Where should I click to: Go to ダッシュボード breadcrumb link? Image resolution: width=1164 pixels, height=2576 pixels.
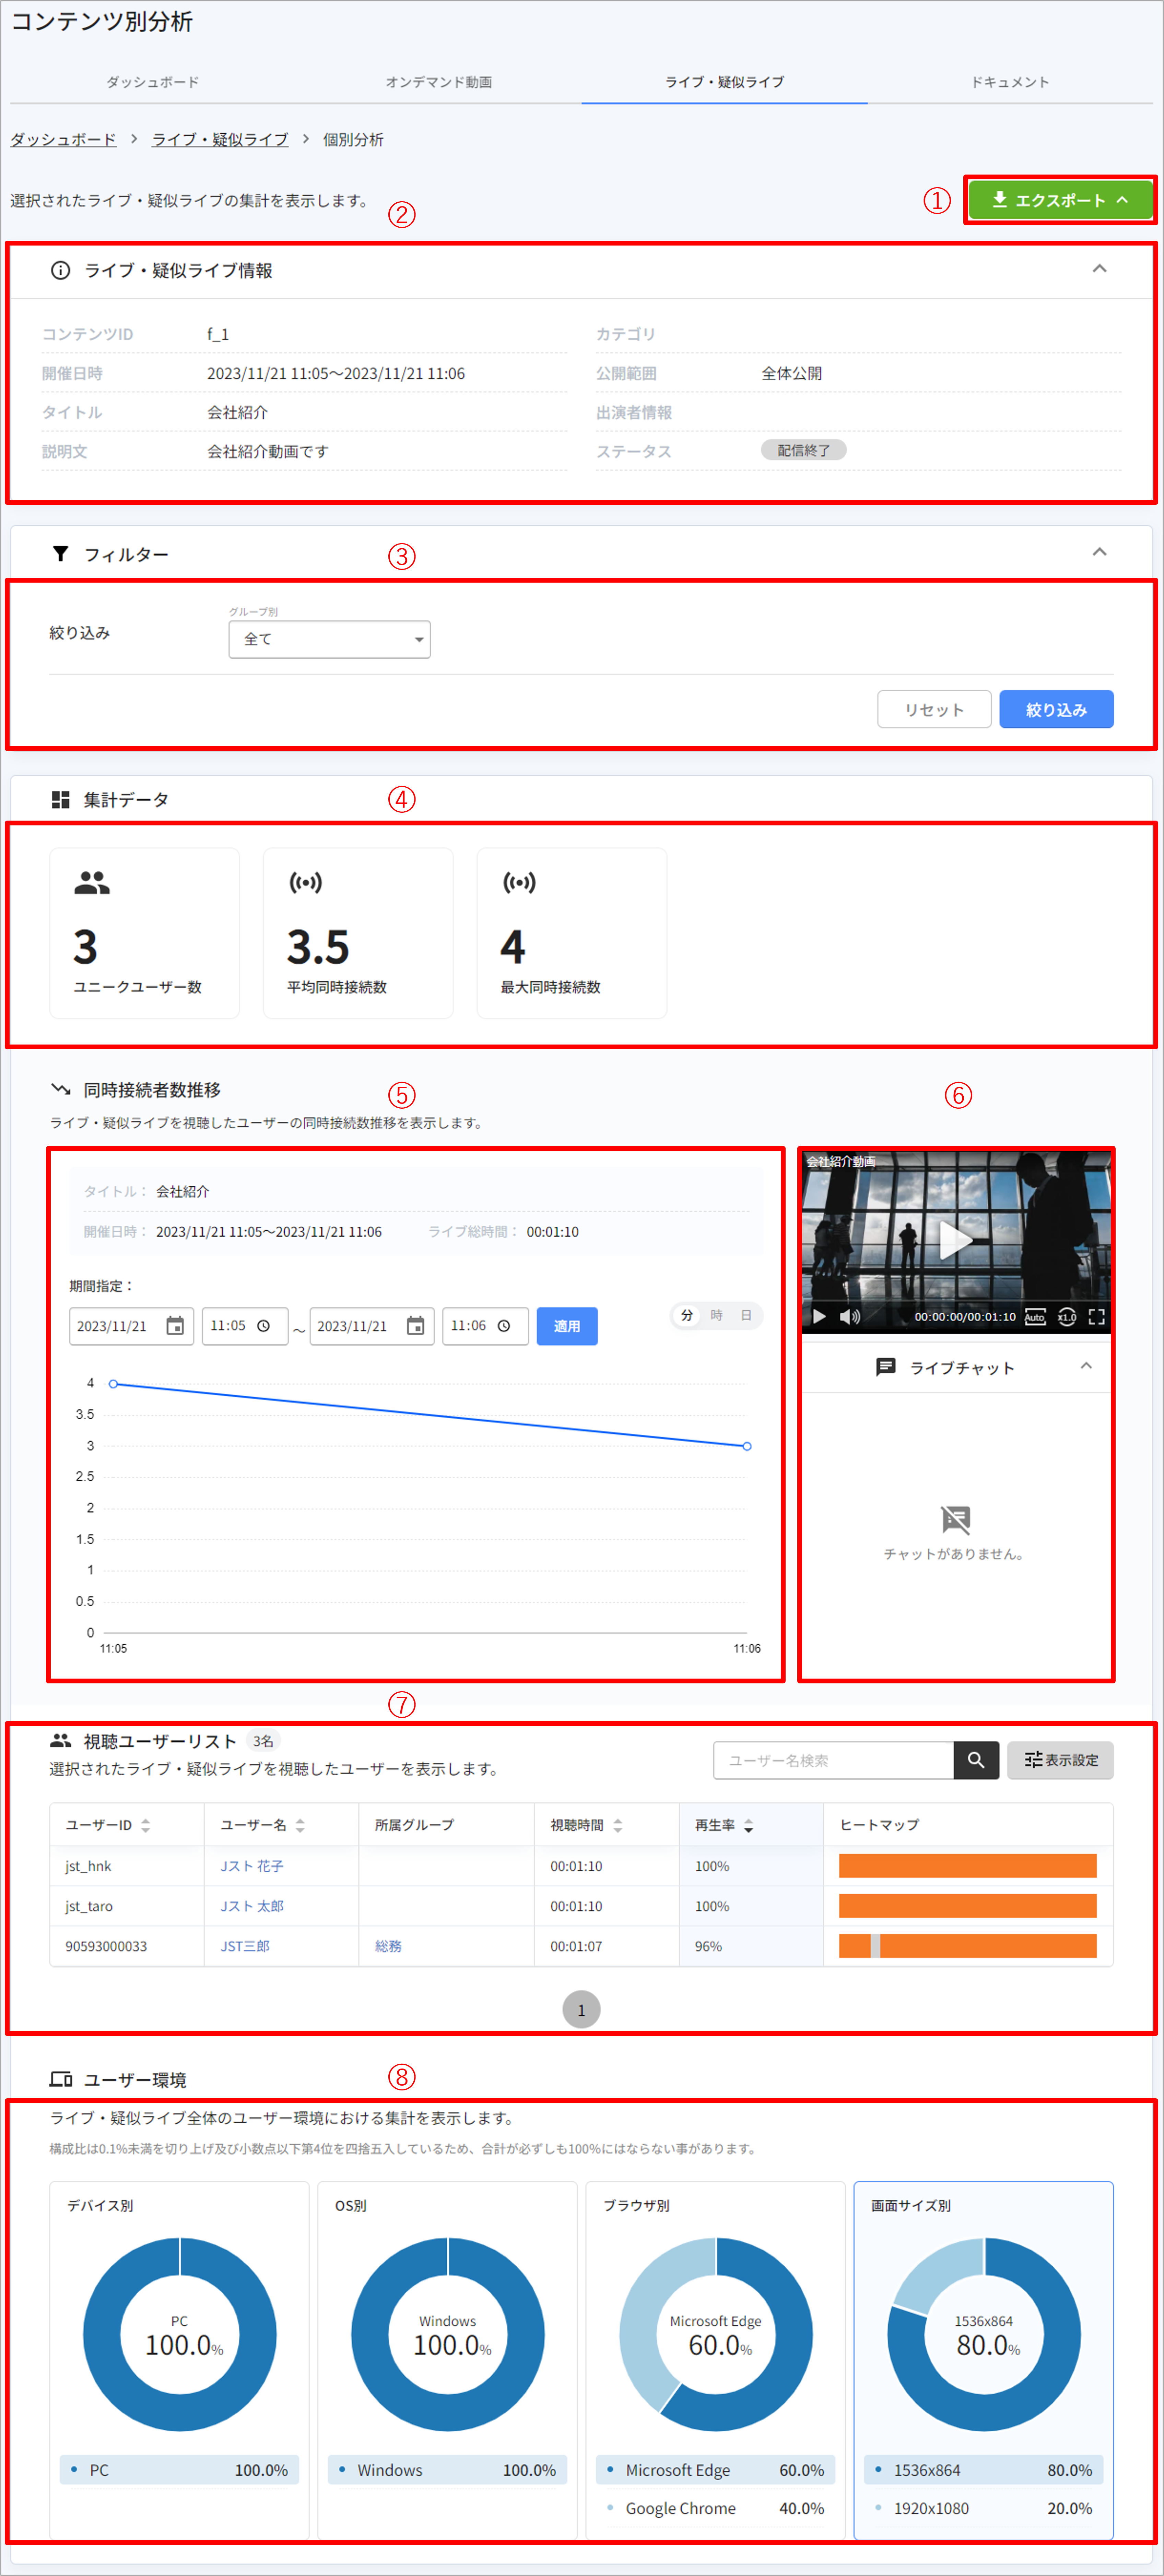click(x=63, y=140)
